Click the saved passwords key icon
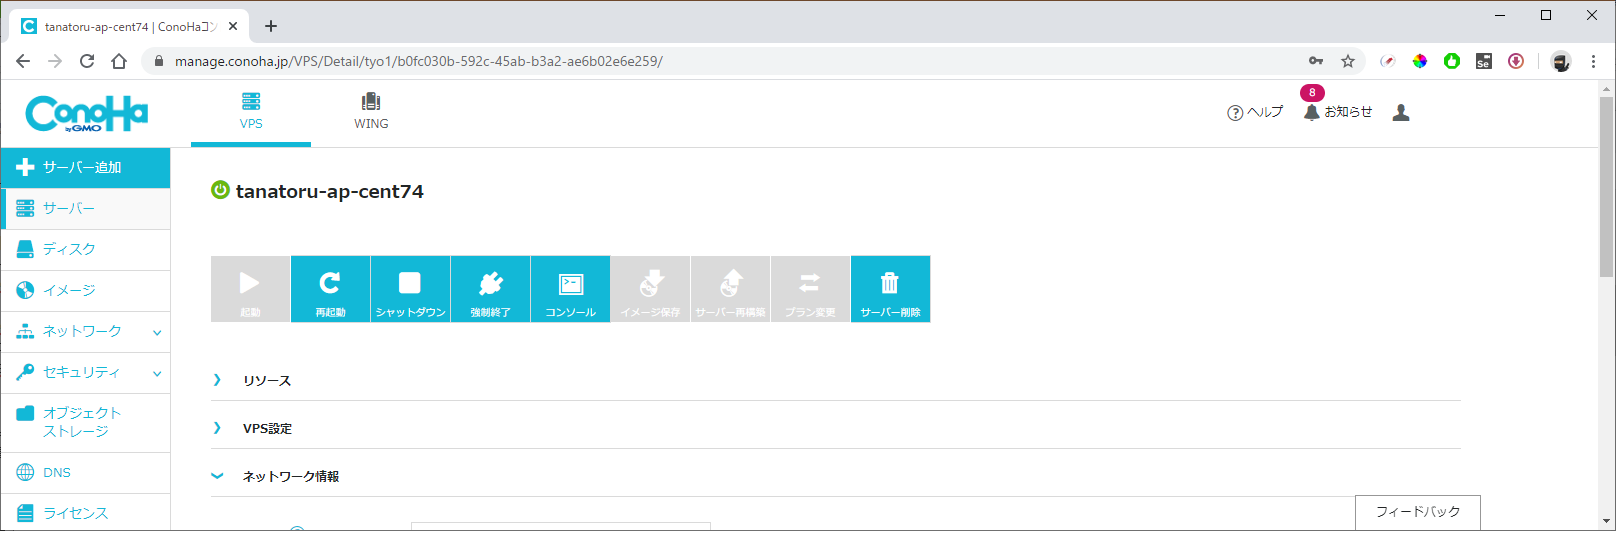 (1316, 61)
